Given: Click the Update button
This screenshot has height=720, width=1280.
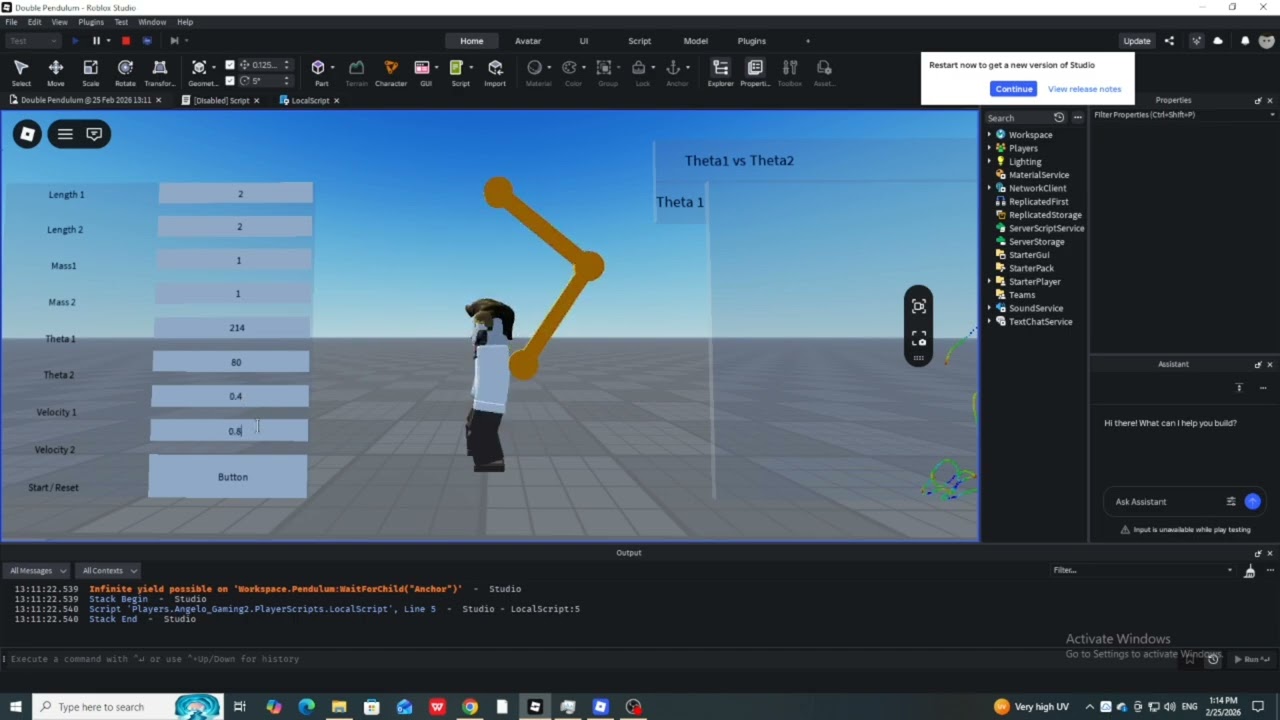Looking at the screenshot, I should 1137,41.
